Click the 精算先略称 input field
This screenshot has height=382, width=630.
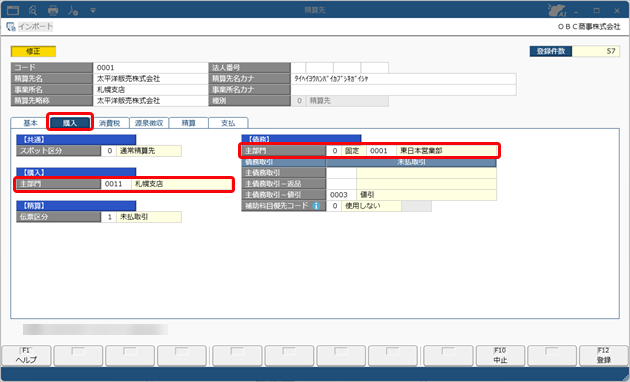click(150, 101)
